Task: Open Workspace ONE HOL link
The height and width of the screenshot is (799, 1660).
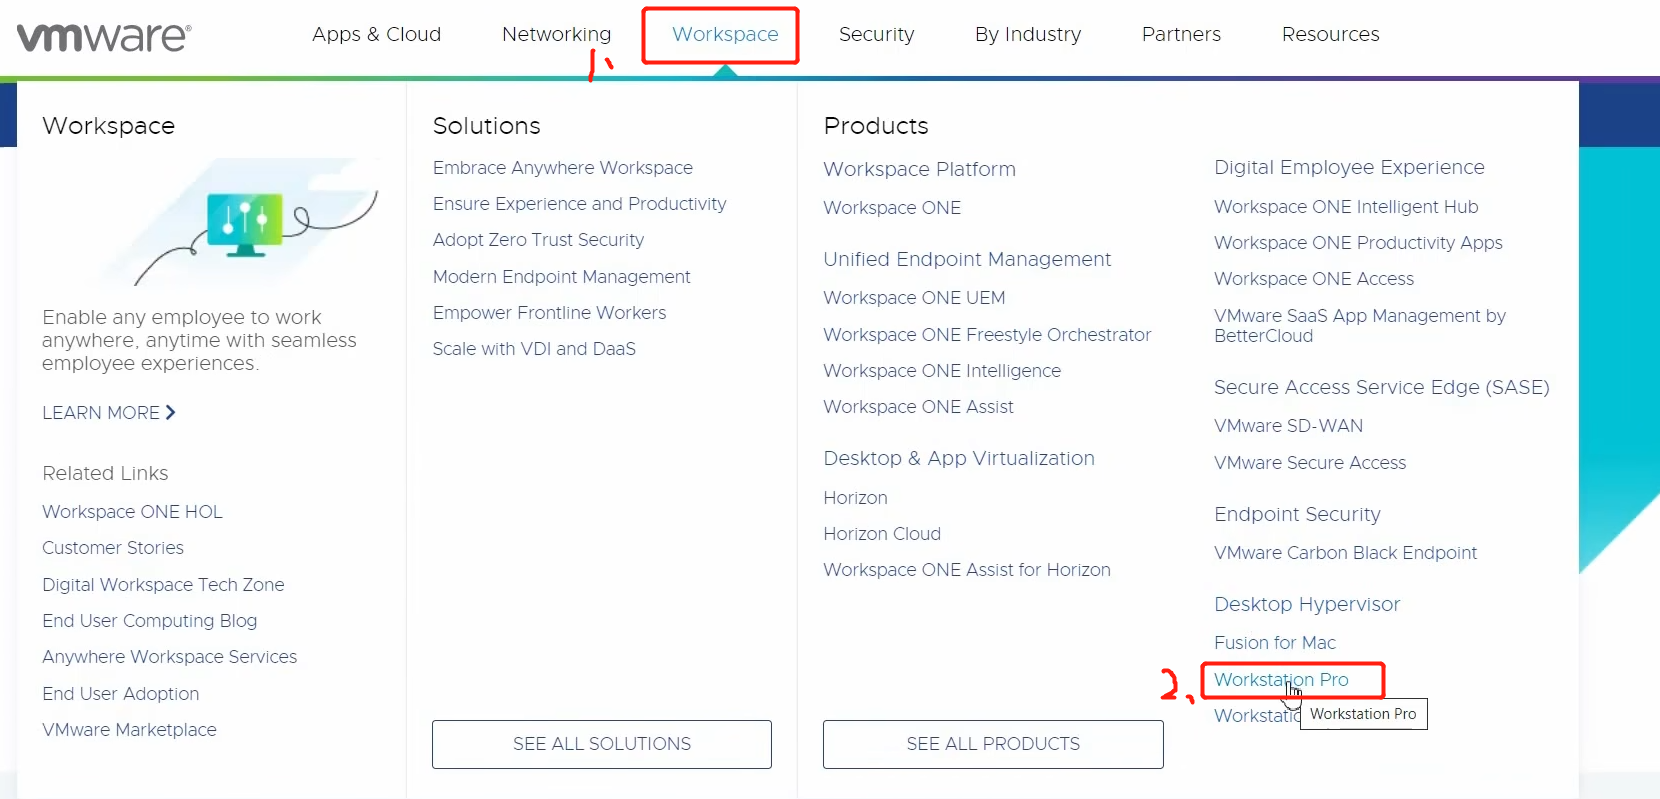Action: (x=132, y=511)
